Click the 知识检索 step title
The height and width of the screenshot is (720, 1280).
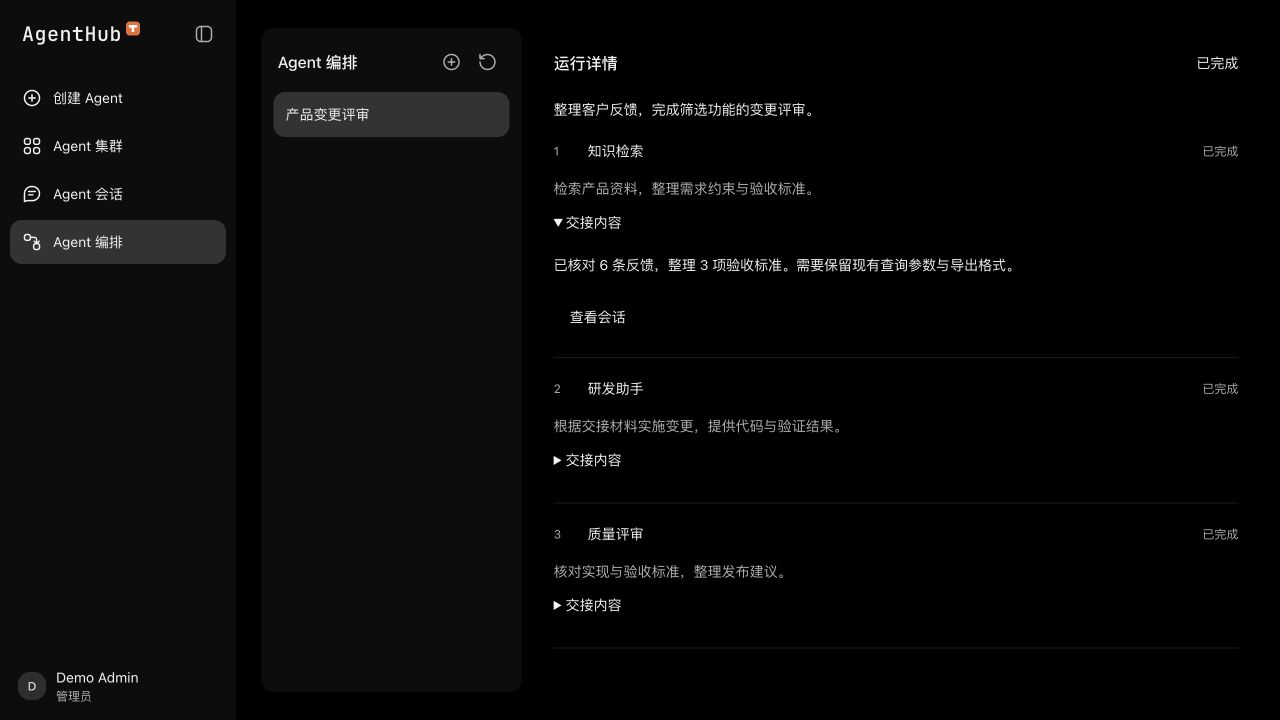tap(615, 151)
